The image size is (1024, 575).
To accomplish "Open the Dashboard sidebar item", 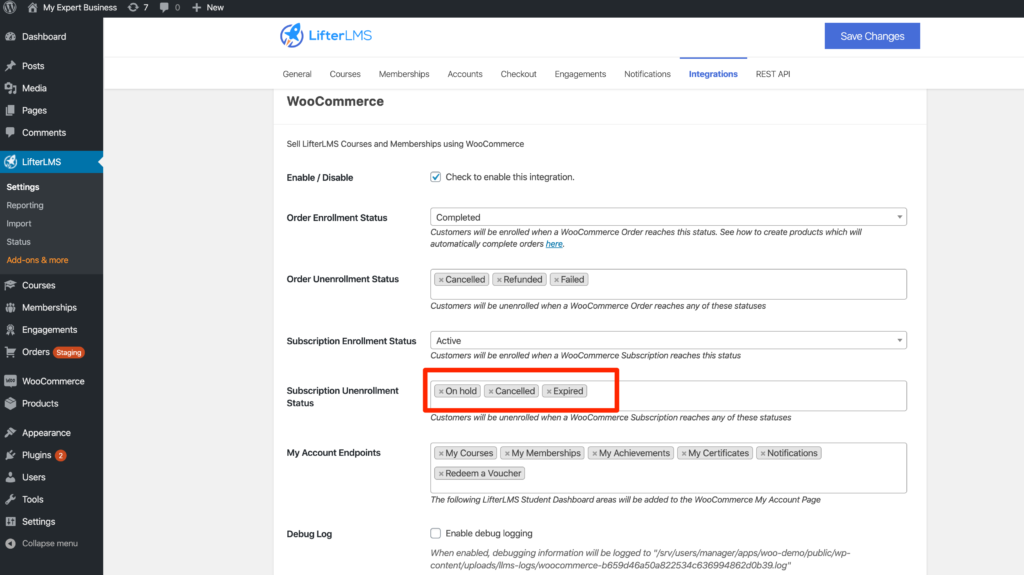I will 43,37.
